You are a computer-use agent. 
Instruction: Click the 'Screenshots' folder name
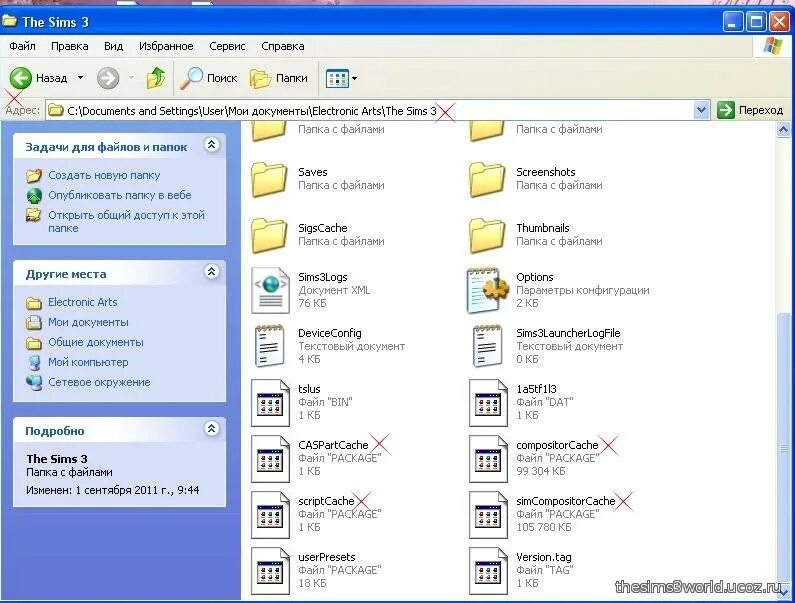546,172
